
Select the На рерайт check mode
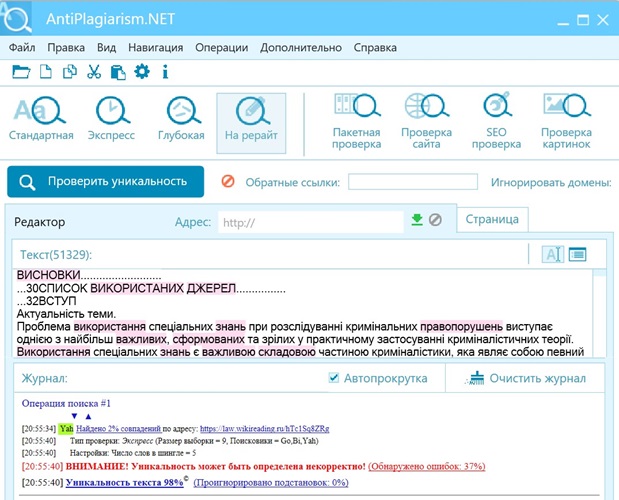pos(251,123)
